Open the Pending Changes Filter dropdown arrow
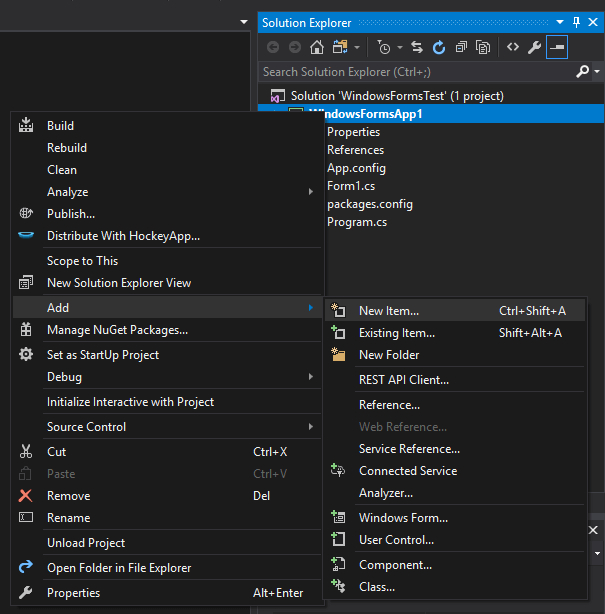Screen dimensions: 605x614 400,47
